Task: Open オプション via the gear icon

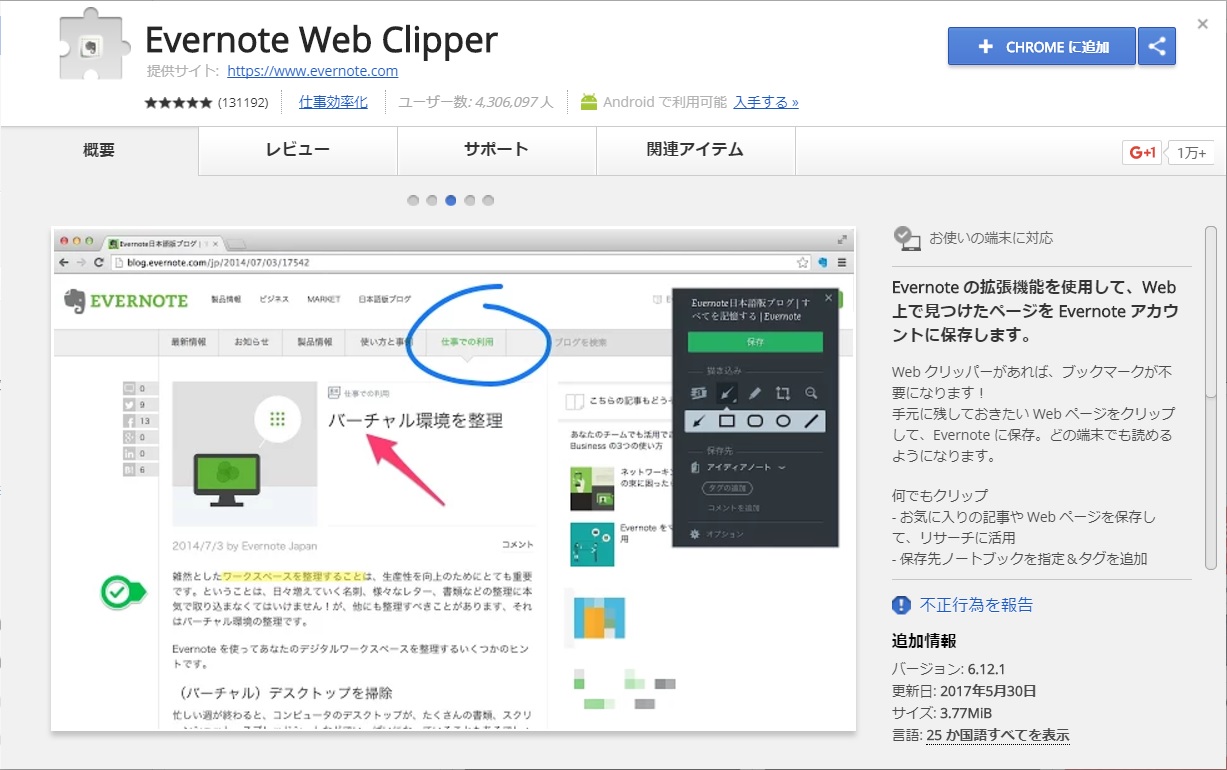Action: (719, 533)
